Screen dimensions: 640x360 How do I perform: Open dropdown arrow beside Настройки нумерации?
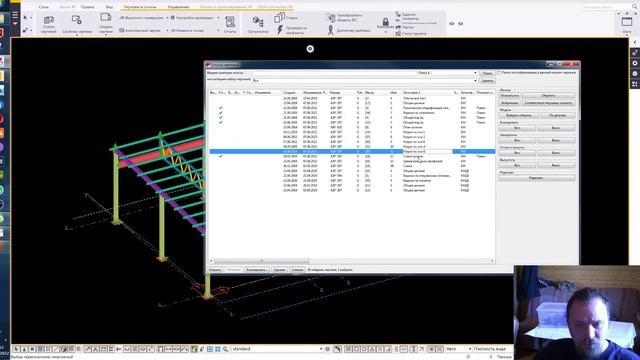218,18
